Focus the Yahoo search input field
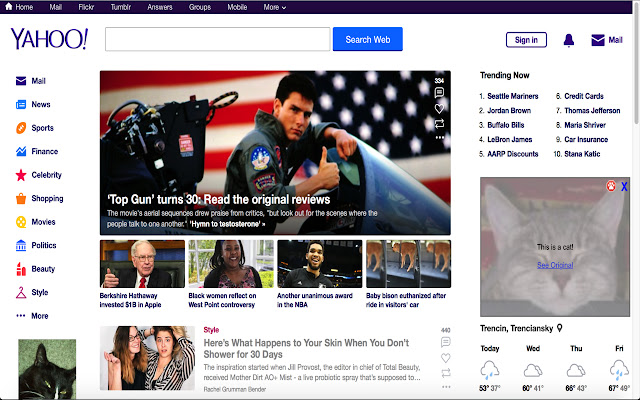640x400 pixels. 217,40
